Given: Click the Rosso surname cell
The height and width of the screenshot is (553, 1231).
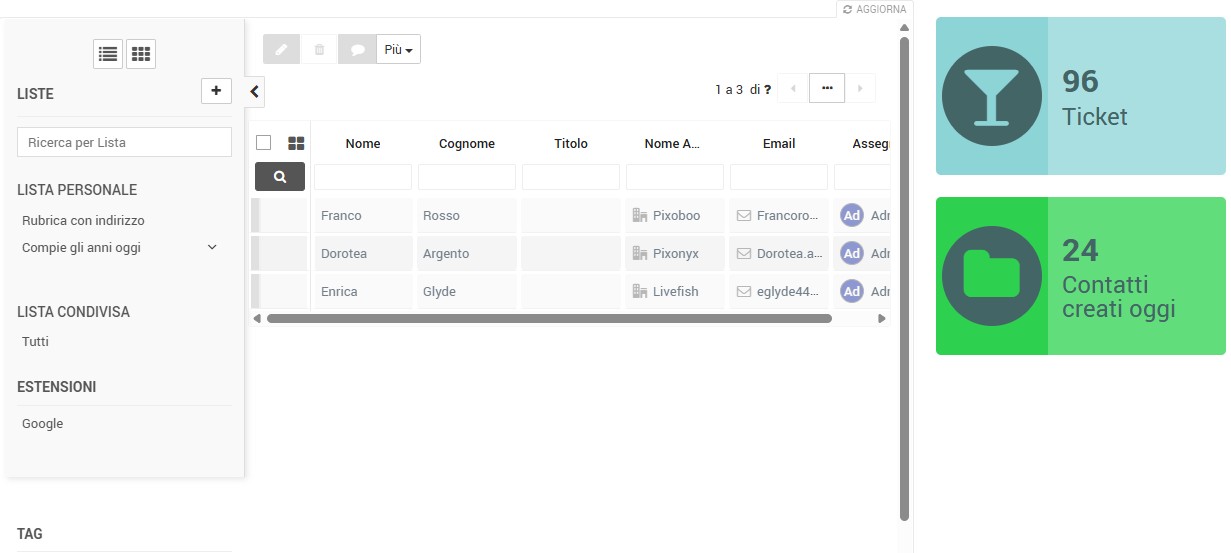Looking at the screenshot, I should [467, 216].
